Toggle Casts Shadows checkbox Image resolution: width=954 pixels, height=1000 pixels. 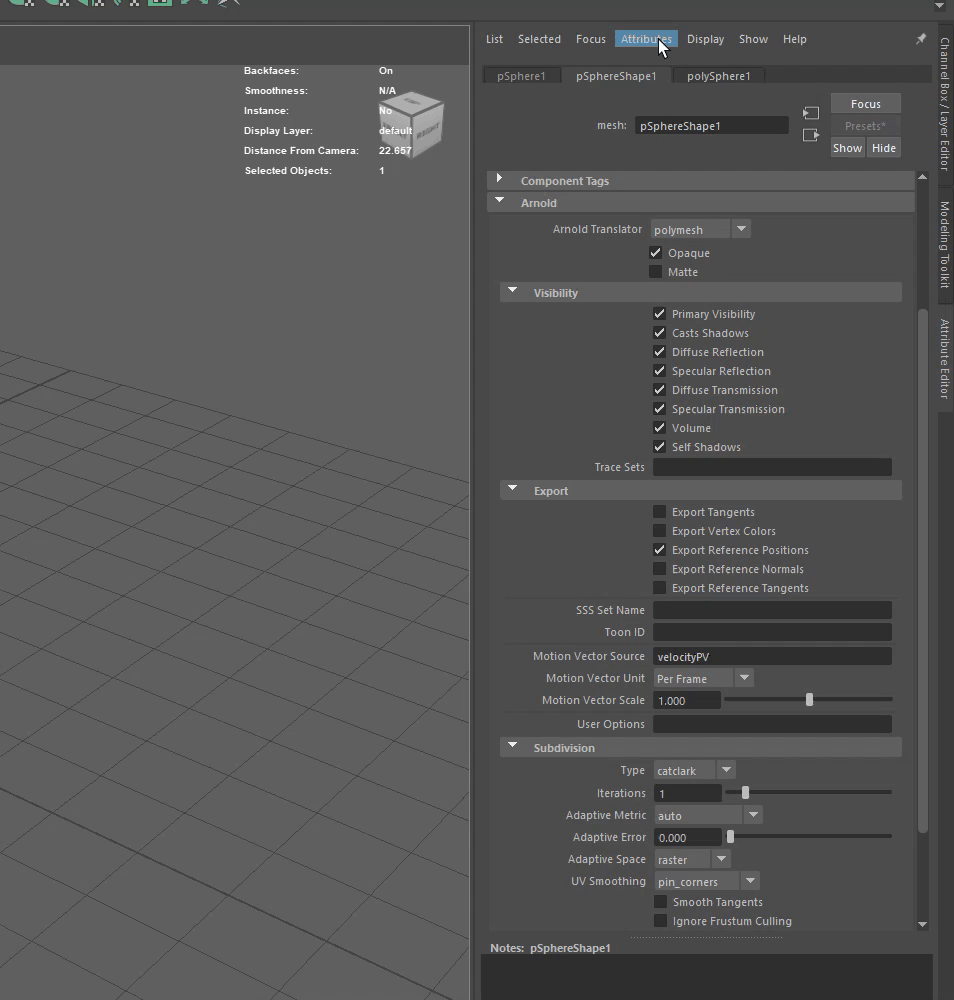(x=659, y=332)
